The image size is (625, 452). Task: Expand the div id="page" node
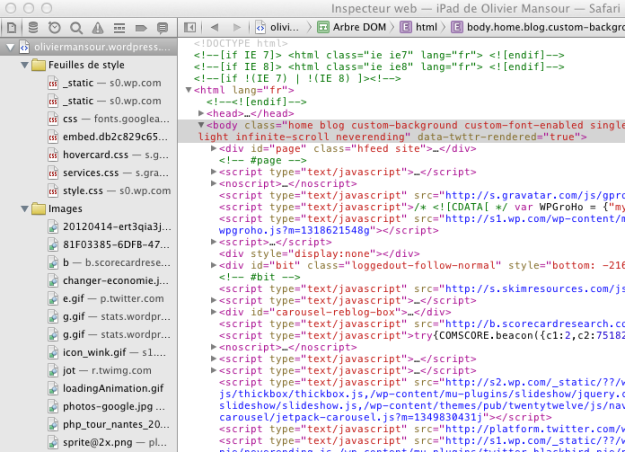click(214, 148)
